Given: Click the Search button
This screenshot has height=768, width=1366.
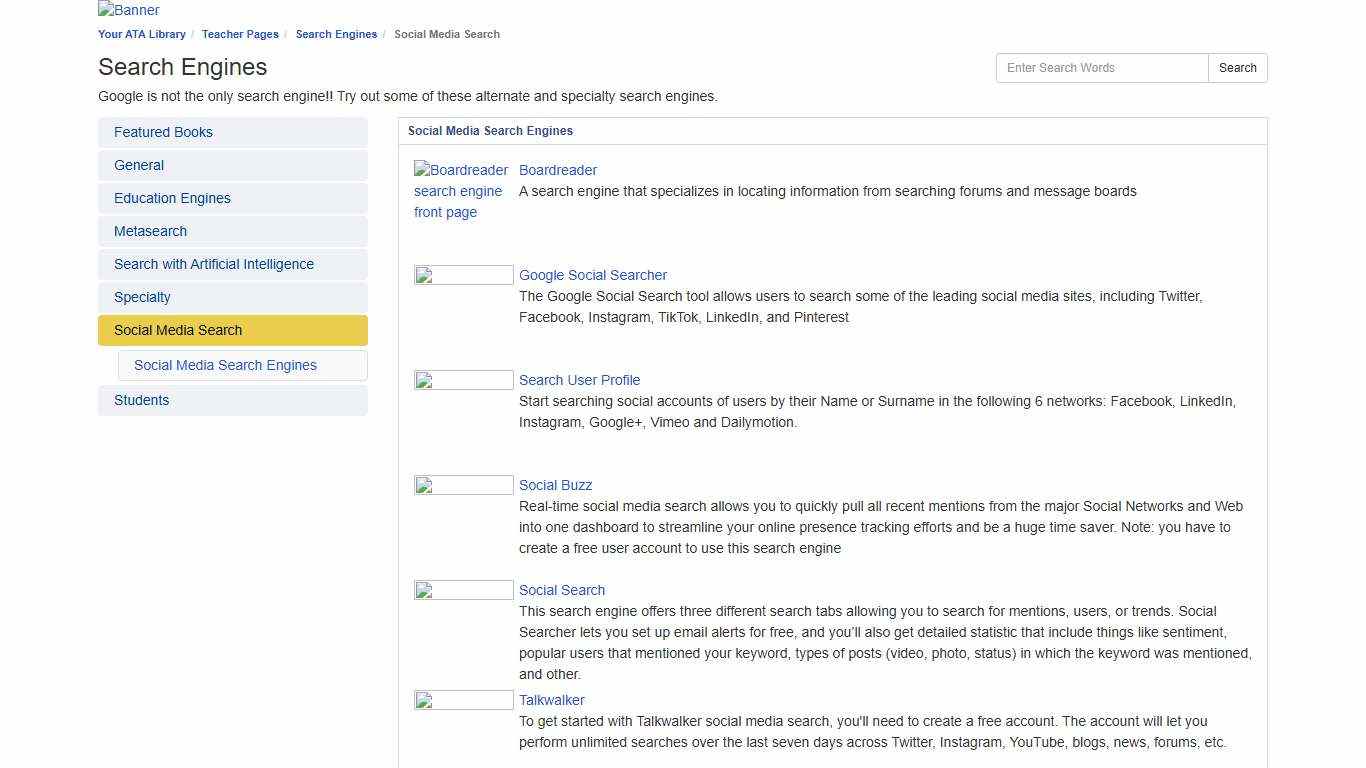Looking at the screenshot, I should [x=1237, y=67].
